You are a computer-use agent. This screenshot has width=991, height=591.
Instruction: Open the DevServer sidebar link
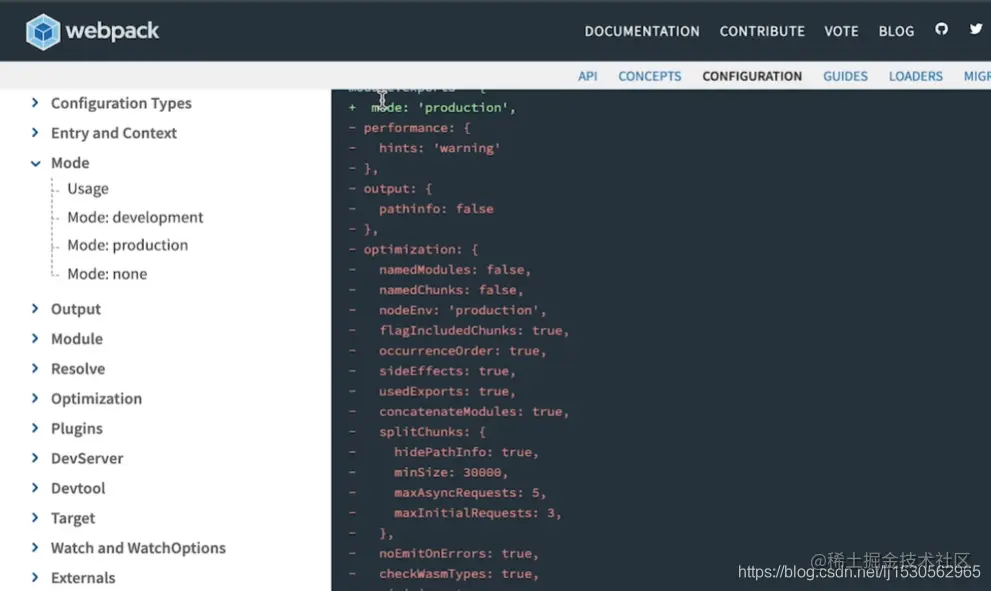pos(87,458)
